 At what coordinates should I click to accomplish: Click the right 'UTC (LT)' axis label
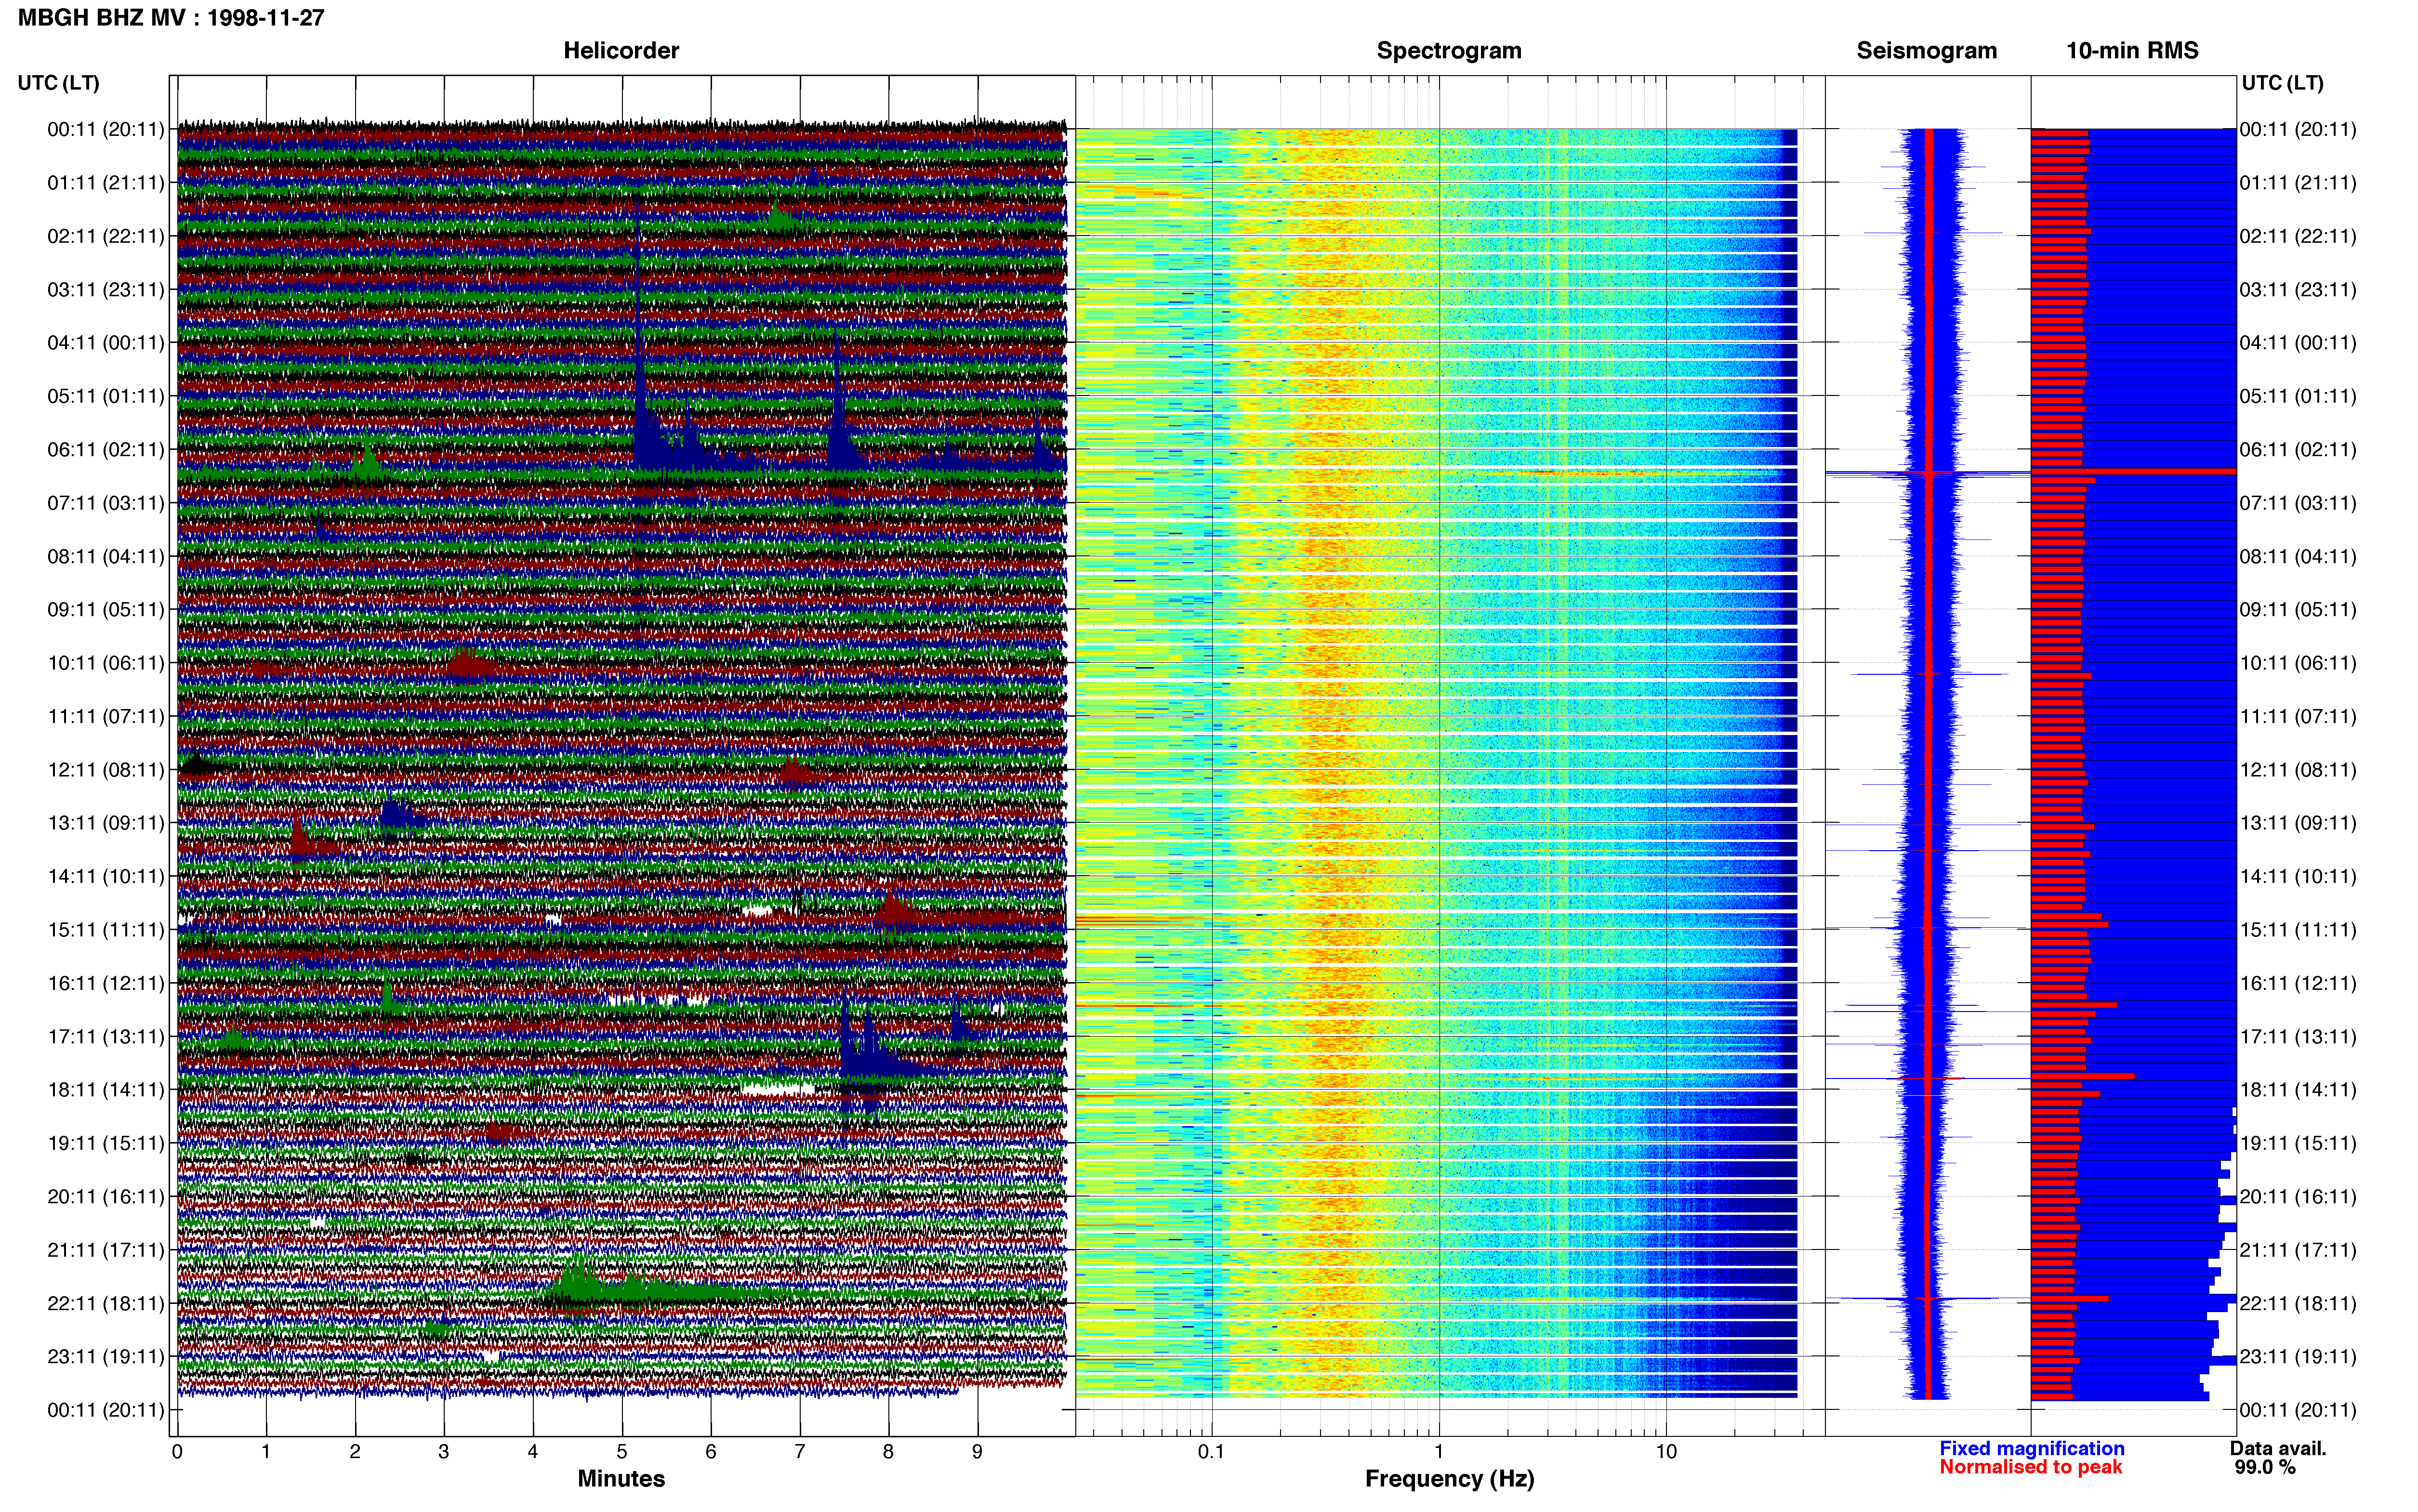pos(2282,83)
